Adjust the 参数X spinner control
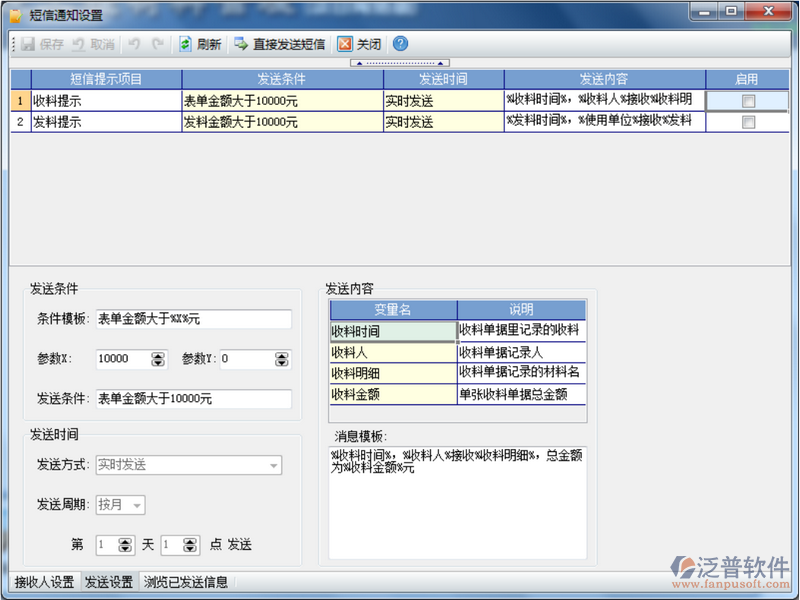 click(157, 359)
